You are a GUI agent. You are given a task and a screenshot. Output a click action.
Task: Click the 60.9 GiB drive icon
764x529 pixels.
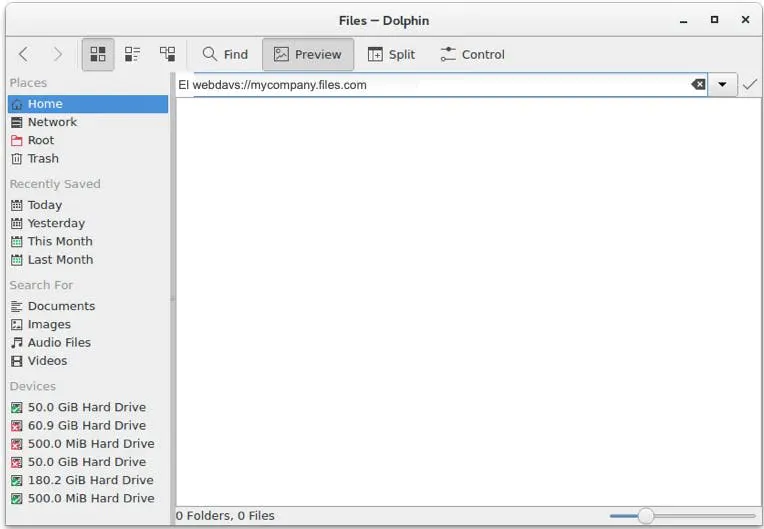[x=17, y=426]
